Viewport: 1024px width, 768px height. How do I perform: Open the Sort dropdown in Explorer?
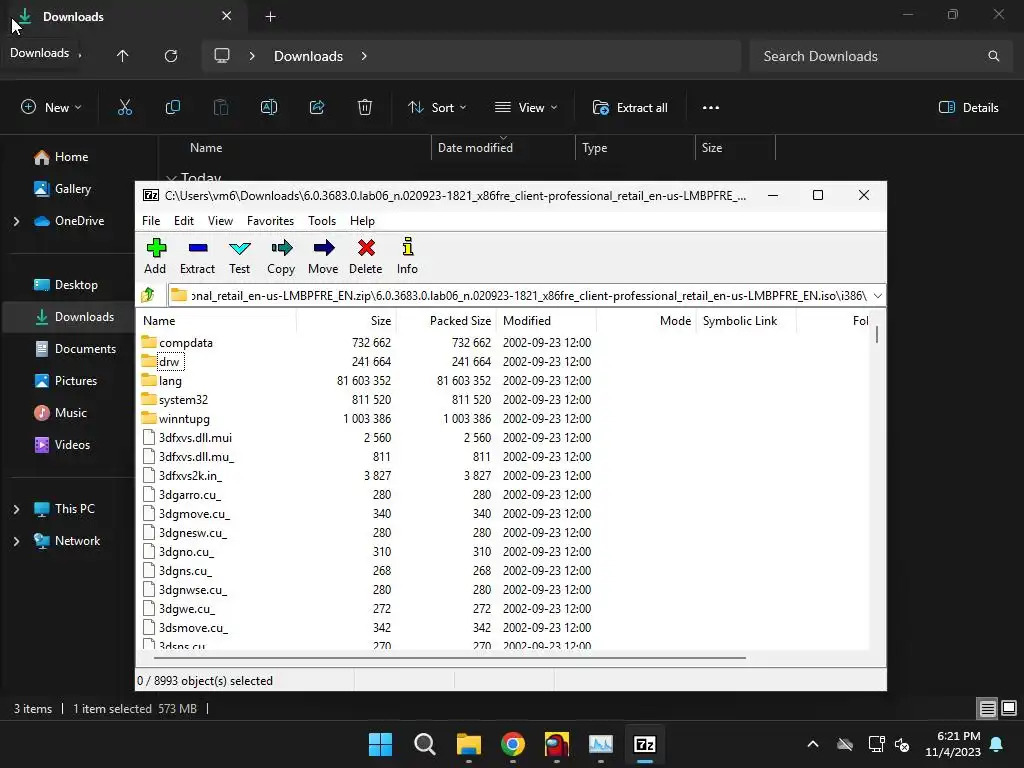[x=437, y=108]
